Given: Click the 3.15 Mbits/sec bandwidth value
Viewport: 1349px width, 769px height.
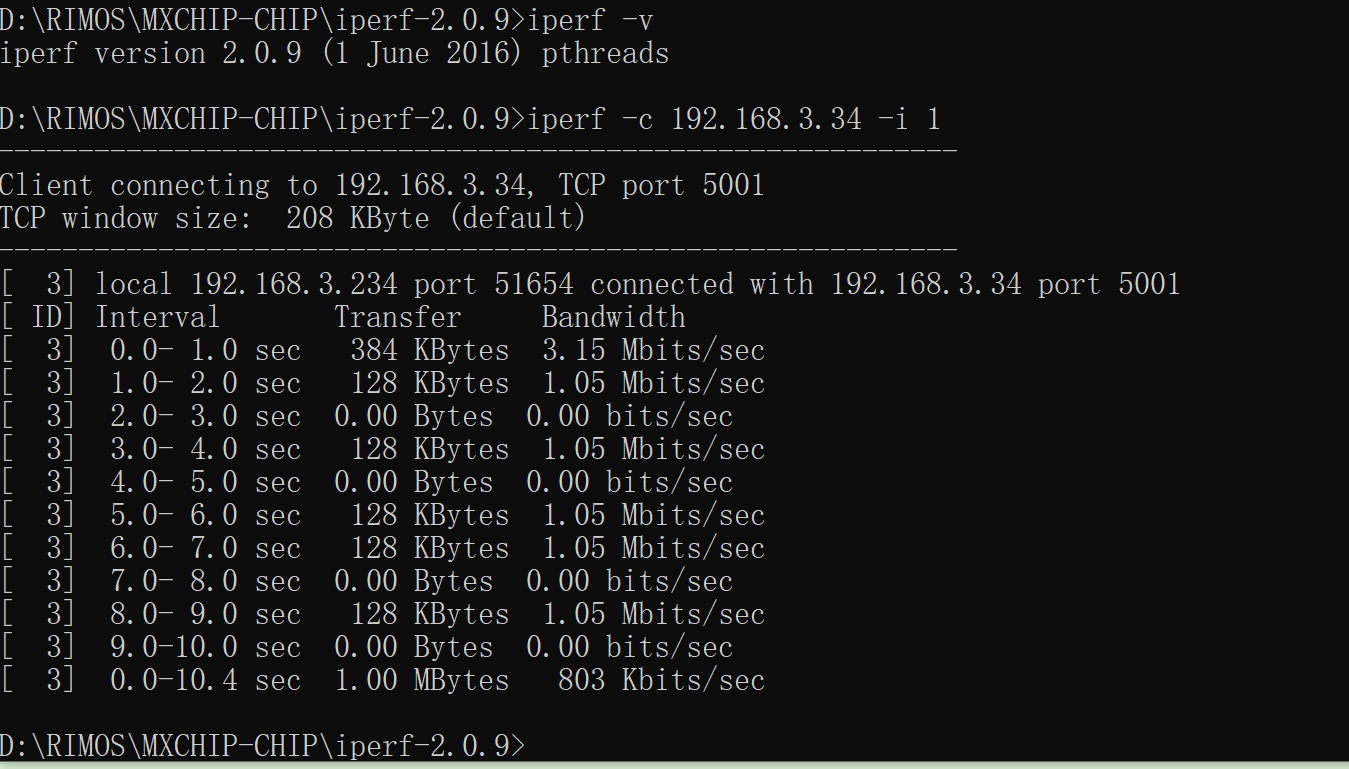Looking at the screenshot, I should 653,350.
